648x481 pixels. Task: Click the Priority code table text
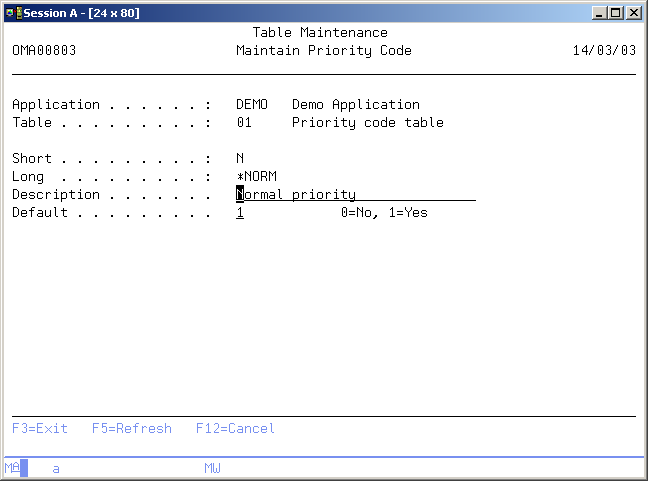tap(367, 123)
